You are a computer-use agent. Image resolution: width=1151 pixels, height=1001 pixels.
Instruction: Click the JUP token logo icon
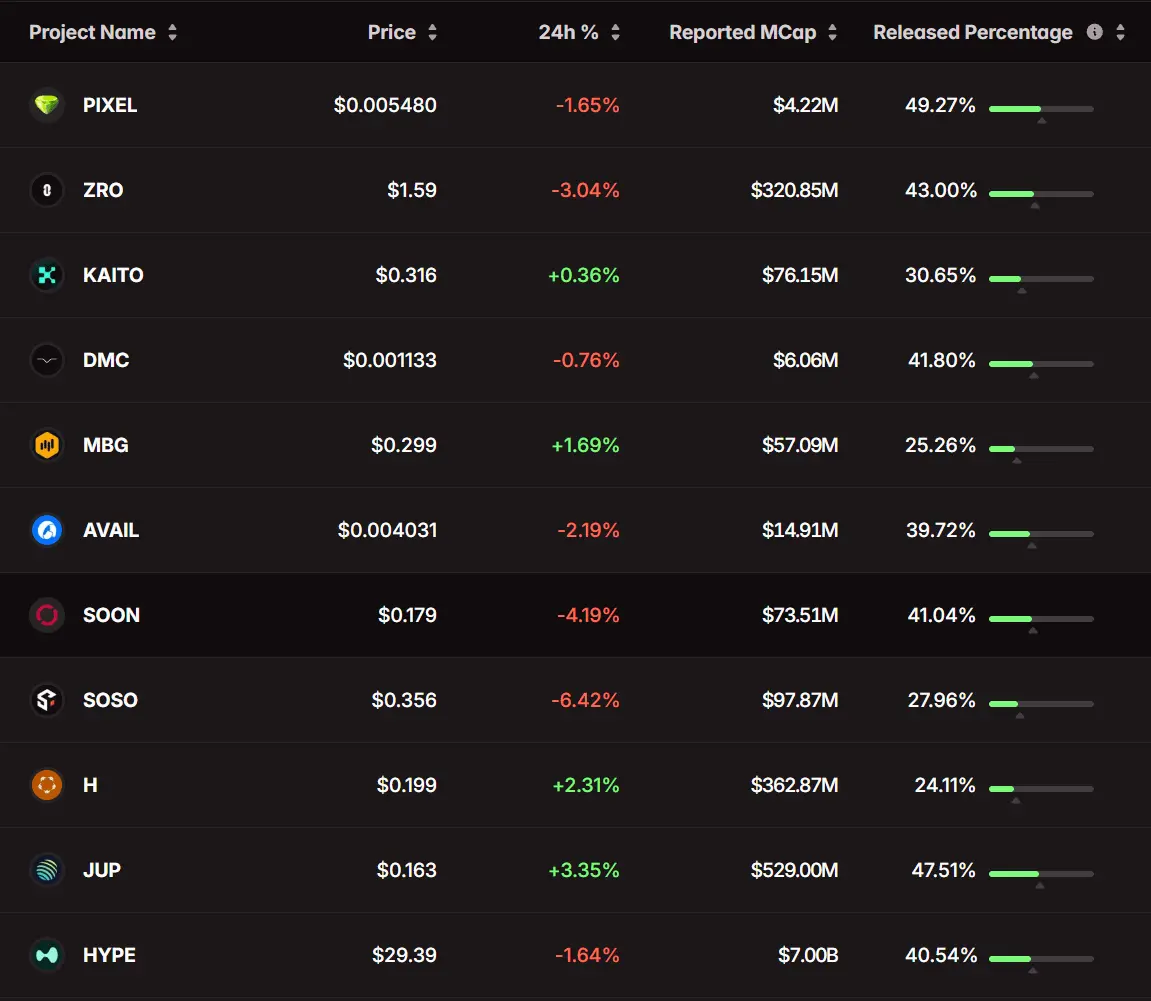pos(47,870)
